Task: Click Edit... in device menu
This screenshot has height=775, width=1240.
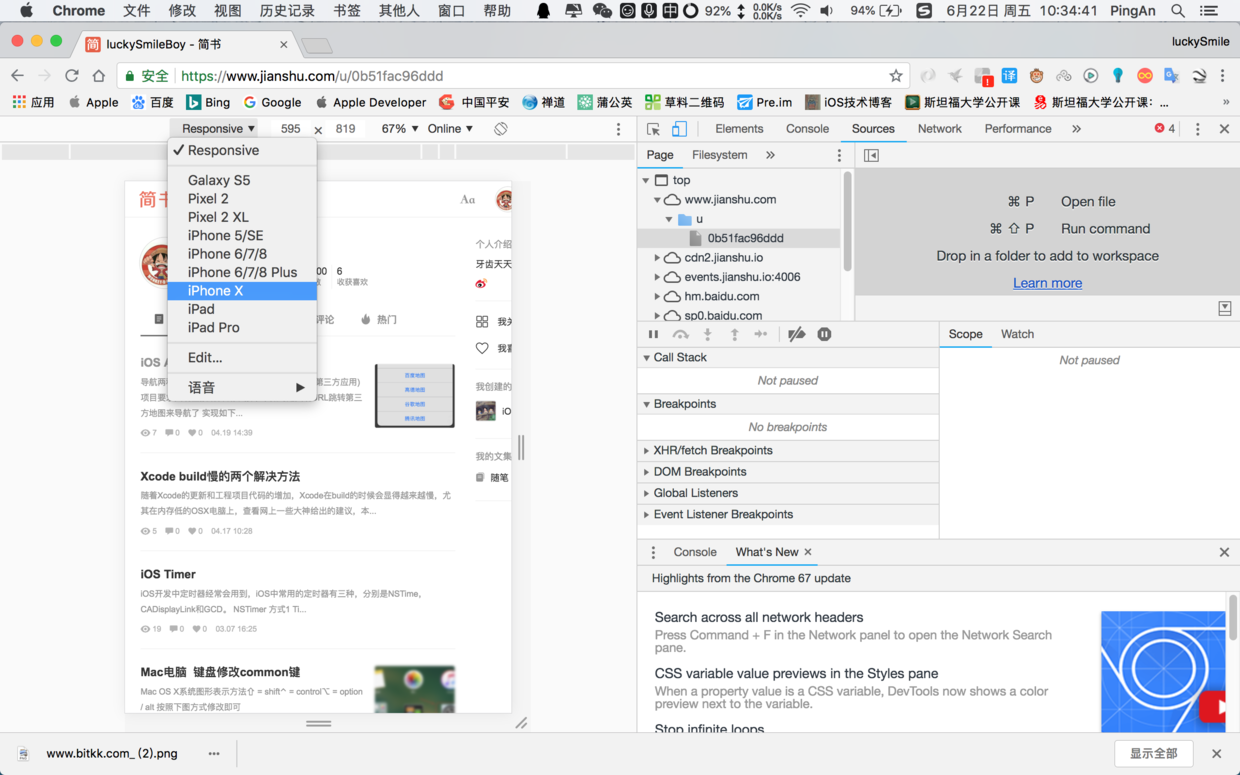Action: tap(242, 358)
